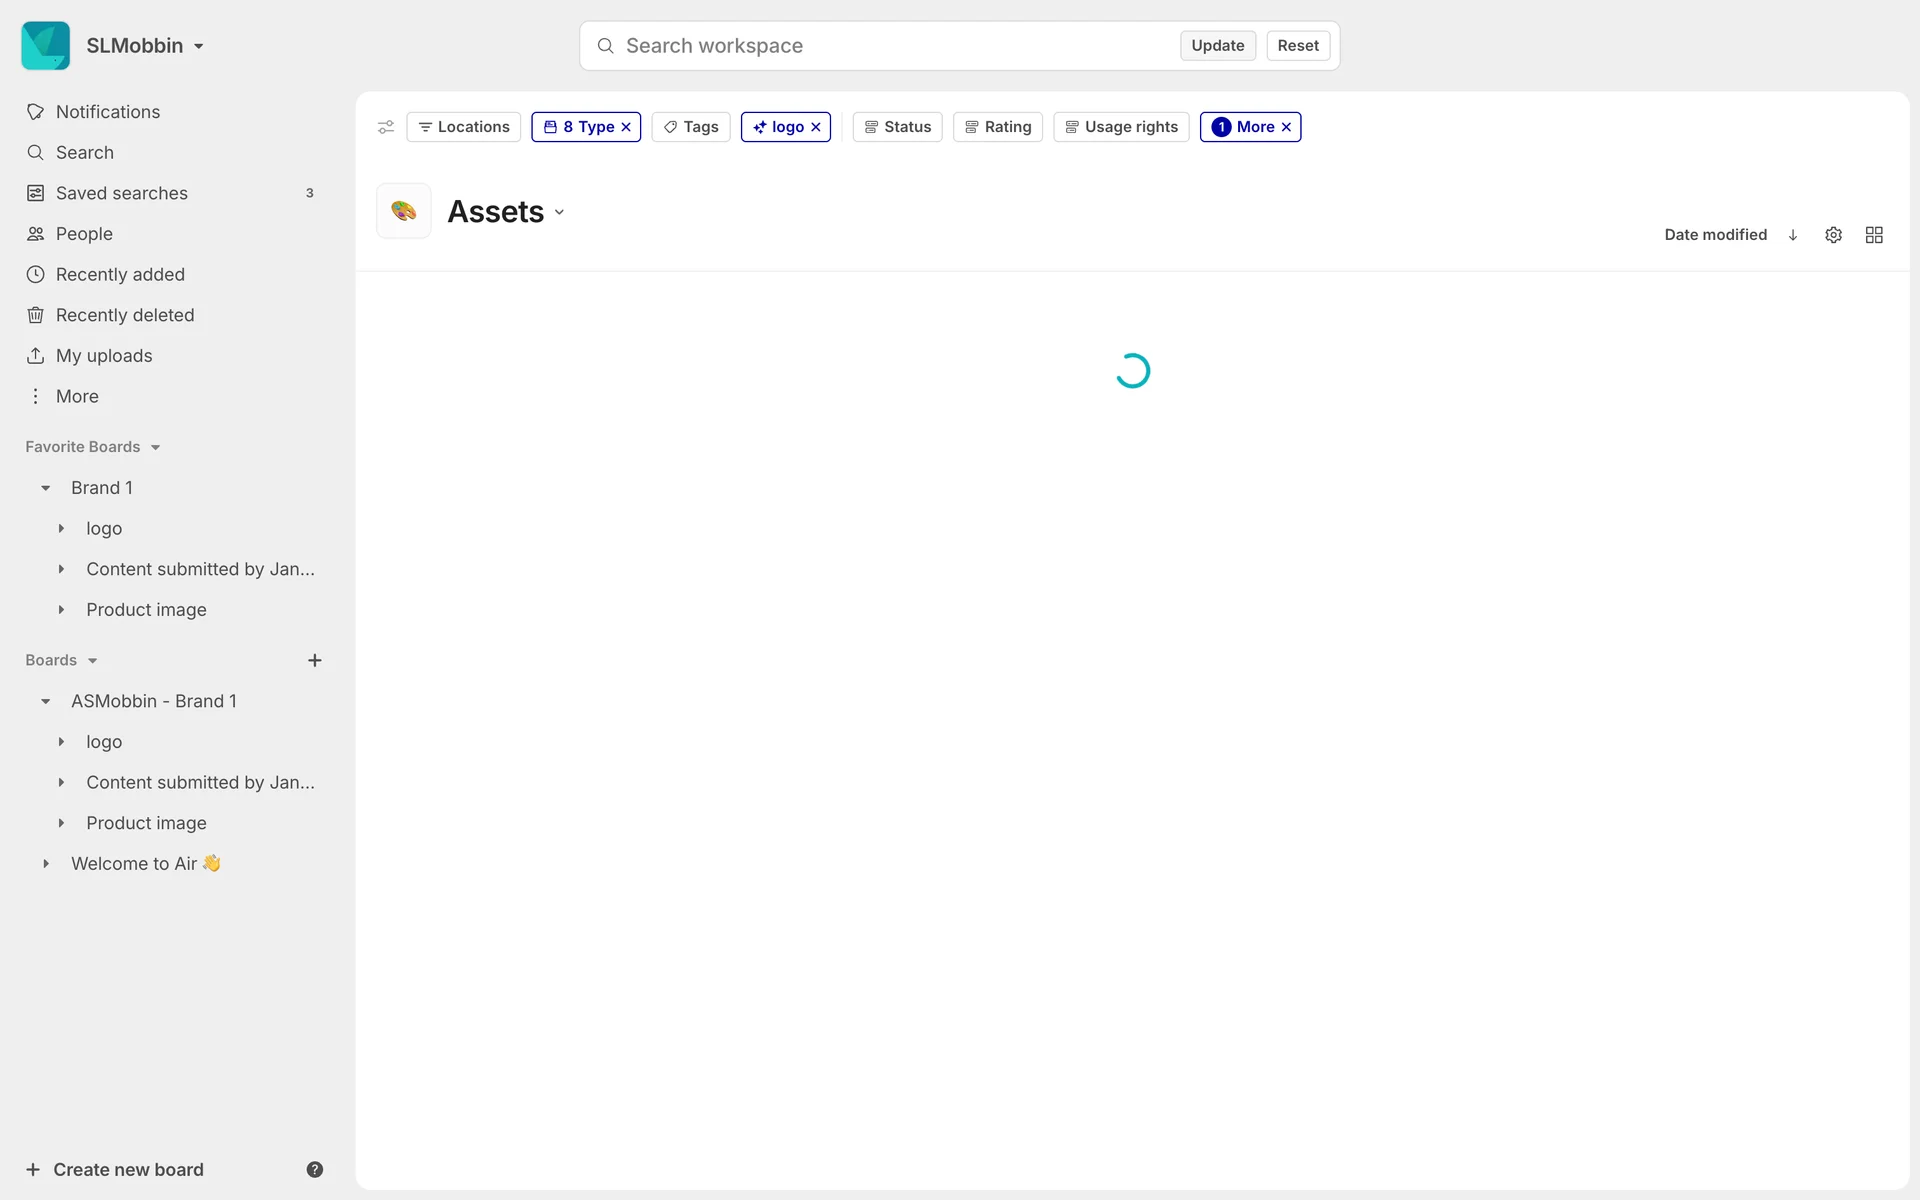Open Saved searches in sidebar
The image size is (1920, 1200).
(122, 193)
